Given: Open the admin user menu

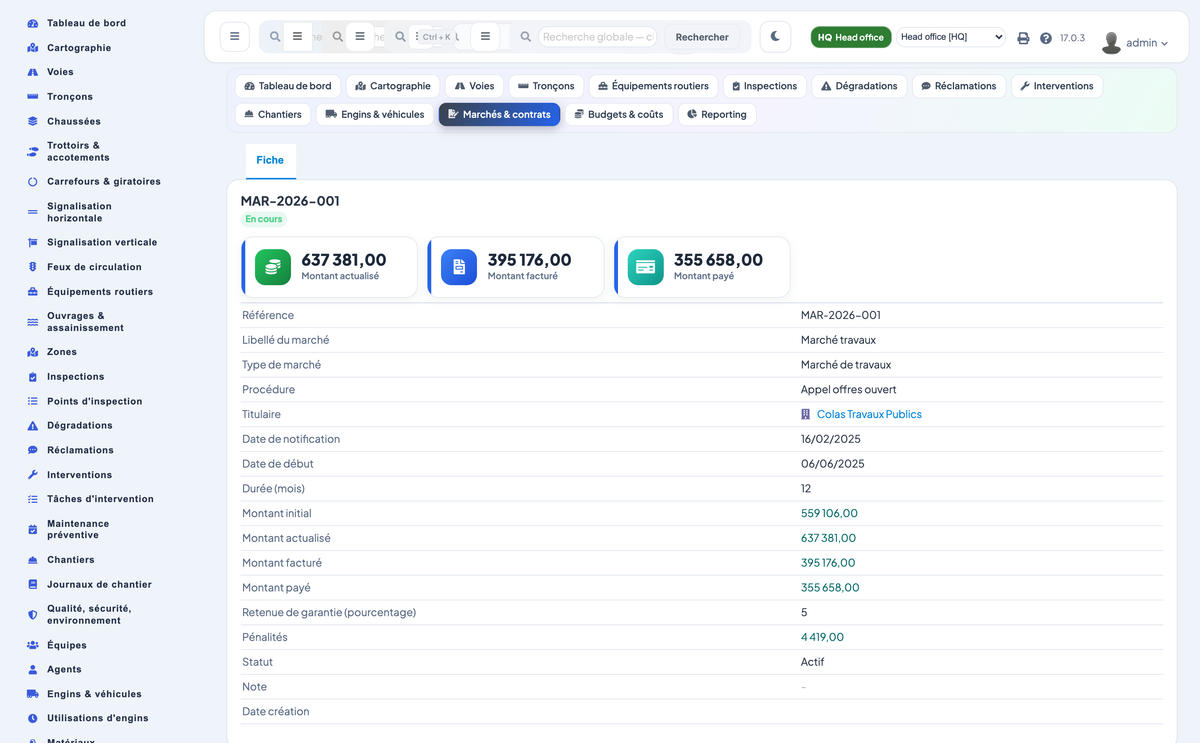Looking at the screenshot, I should coord(1135,43).
